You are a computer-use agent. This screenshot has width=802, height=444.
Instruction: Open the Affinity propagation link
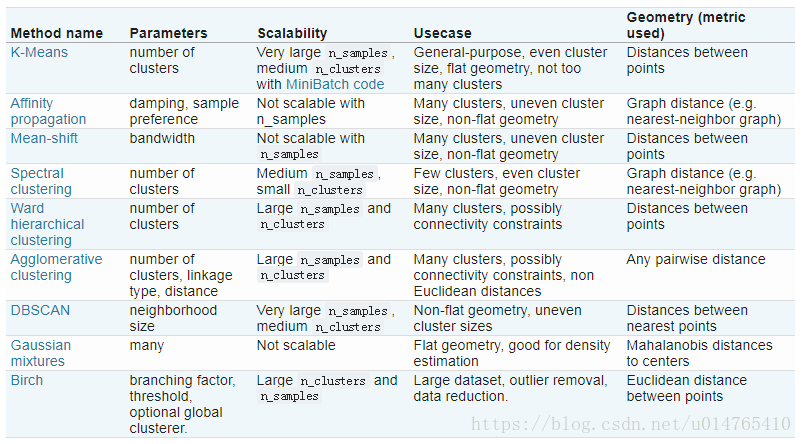click(48, 111)
